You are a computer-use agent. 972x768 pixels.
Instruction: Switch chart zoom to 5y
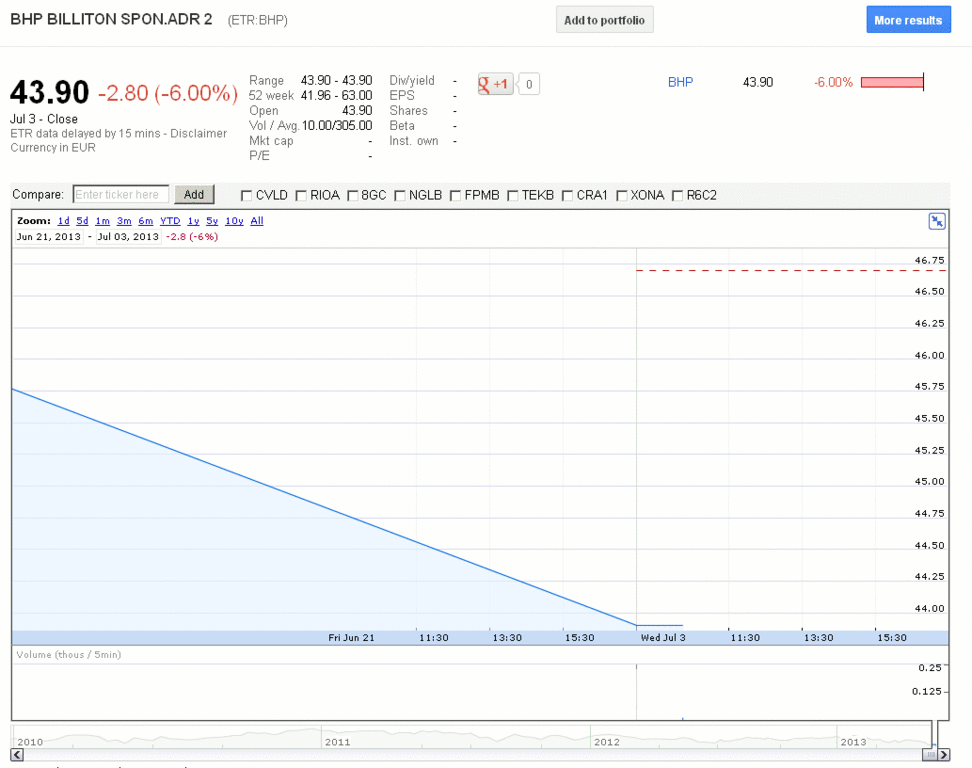(x=212, y=221)
